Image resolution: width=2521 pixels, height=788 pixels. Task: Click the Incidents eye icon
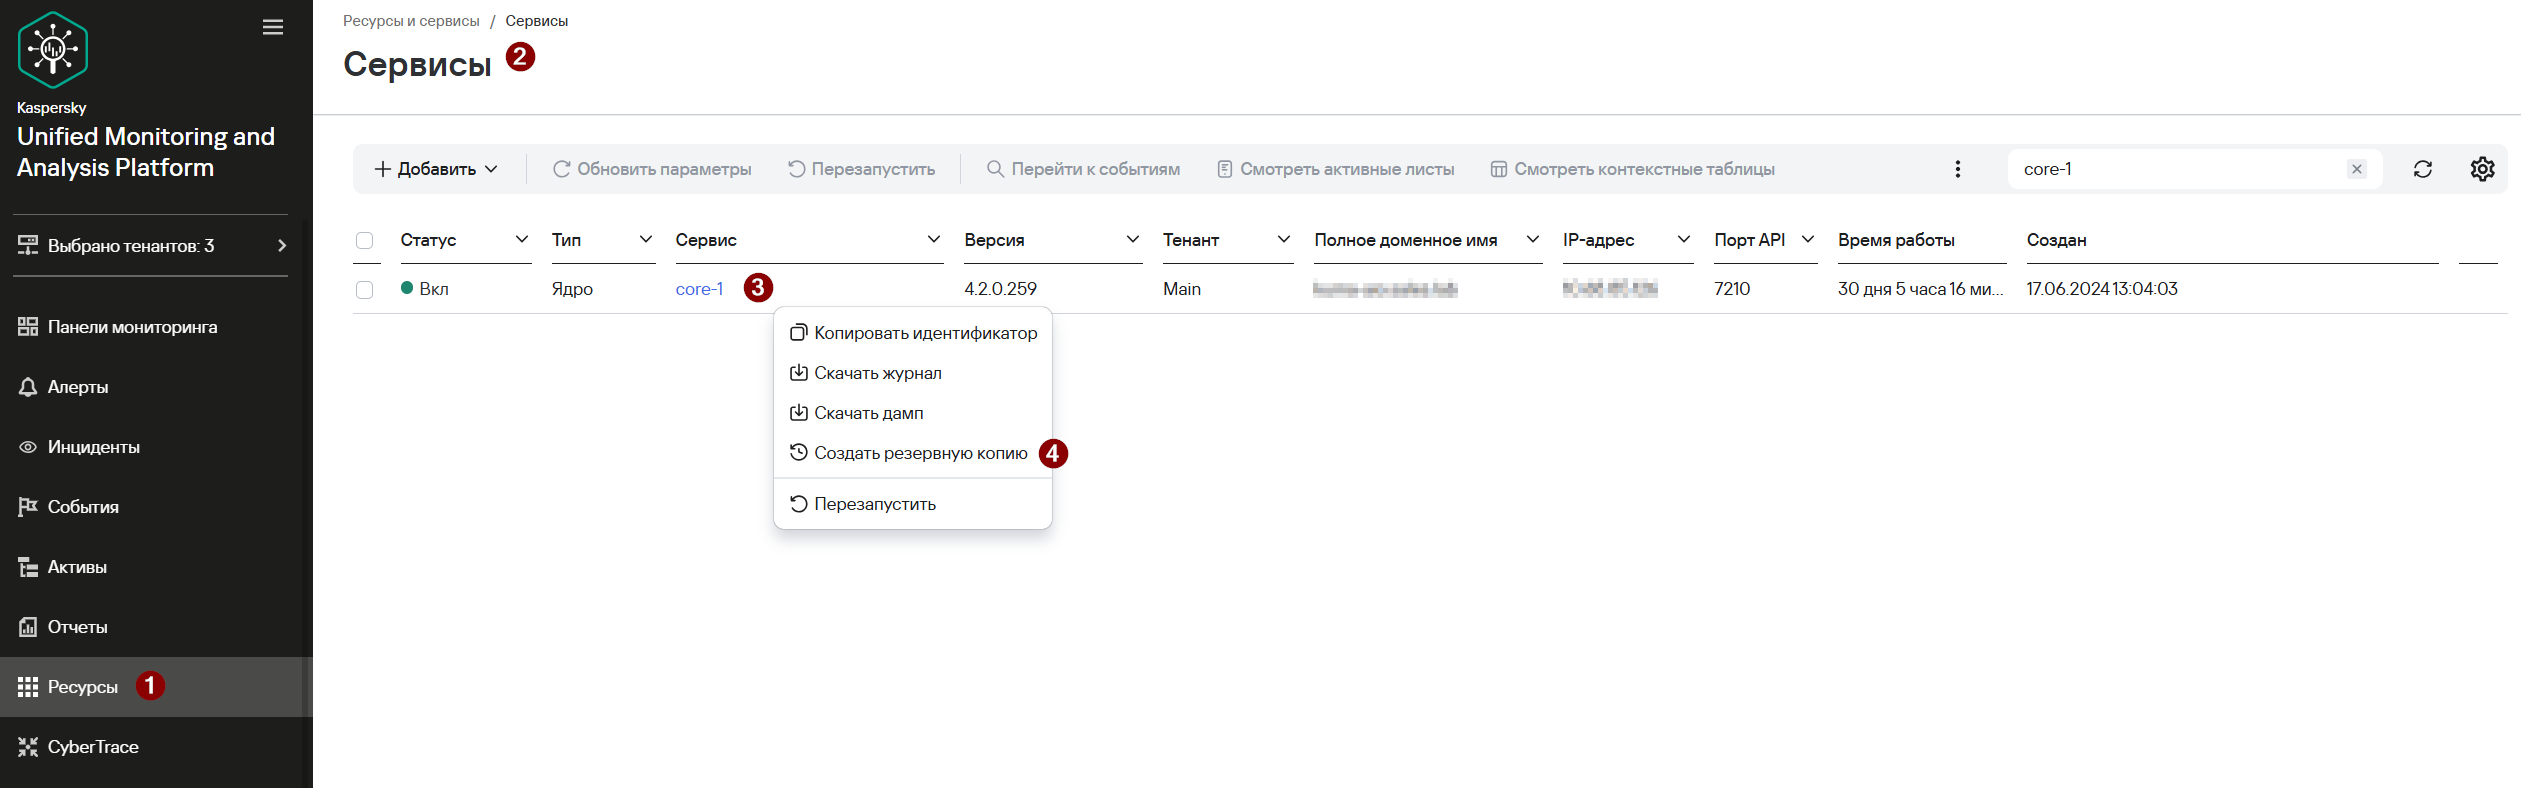pyautogui.click(x=28, y=447)
